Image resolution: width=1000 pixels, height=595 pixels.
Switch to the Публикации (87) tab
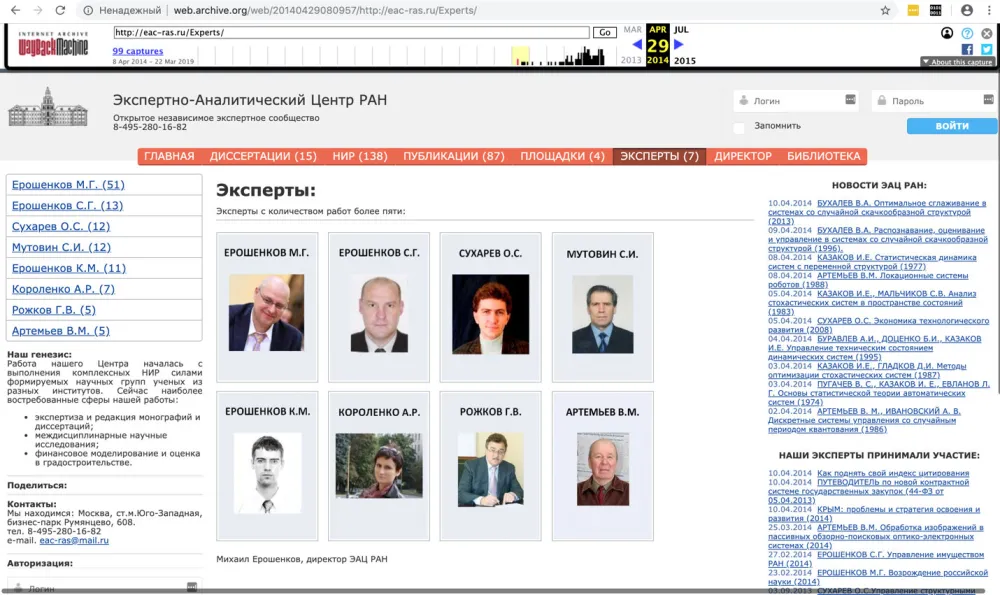pos(454,156)
